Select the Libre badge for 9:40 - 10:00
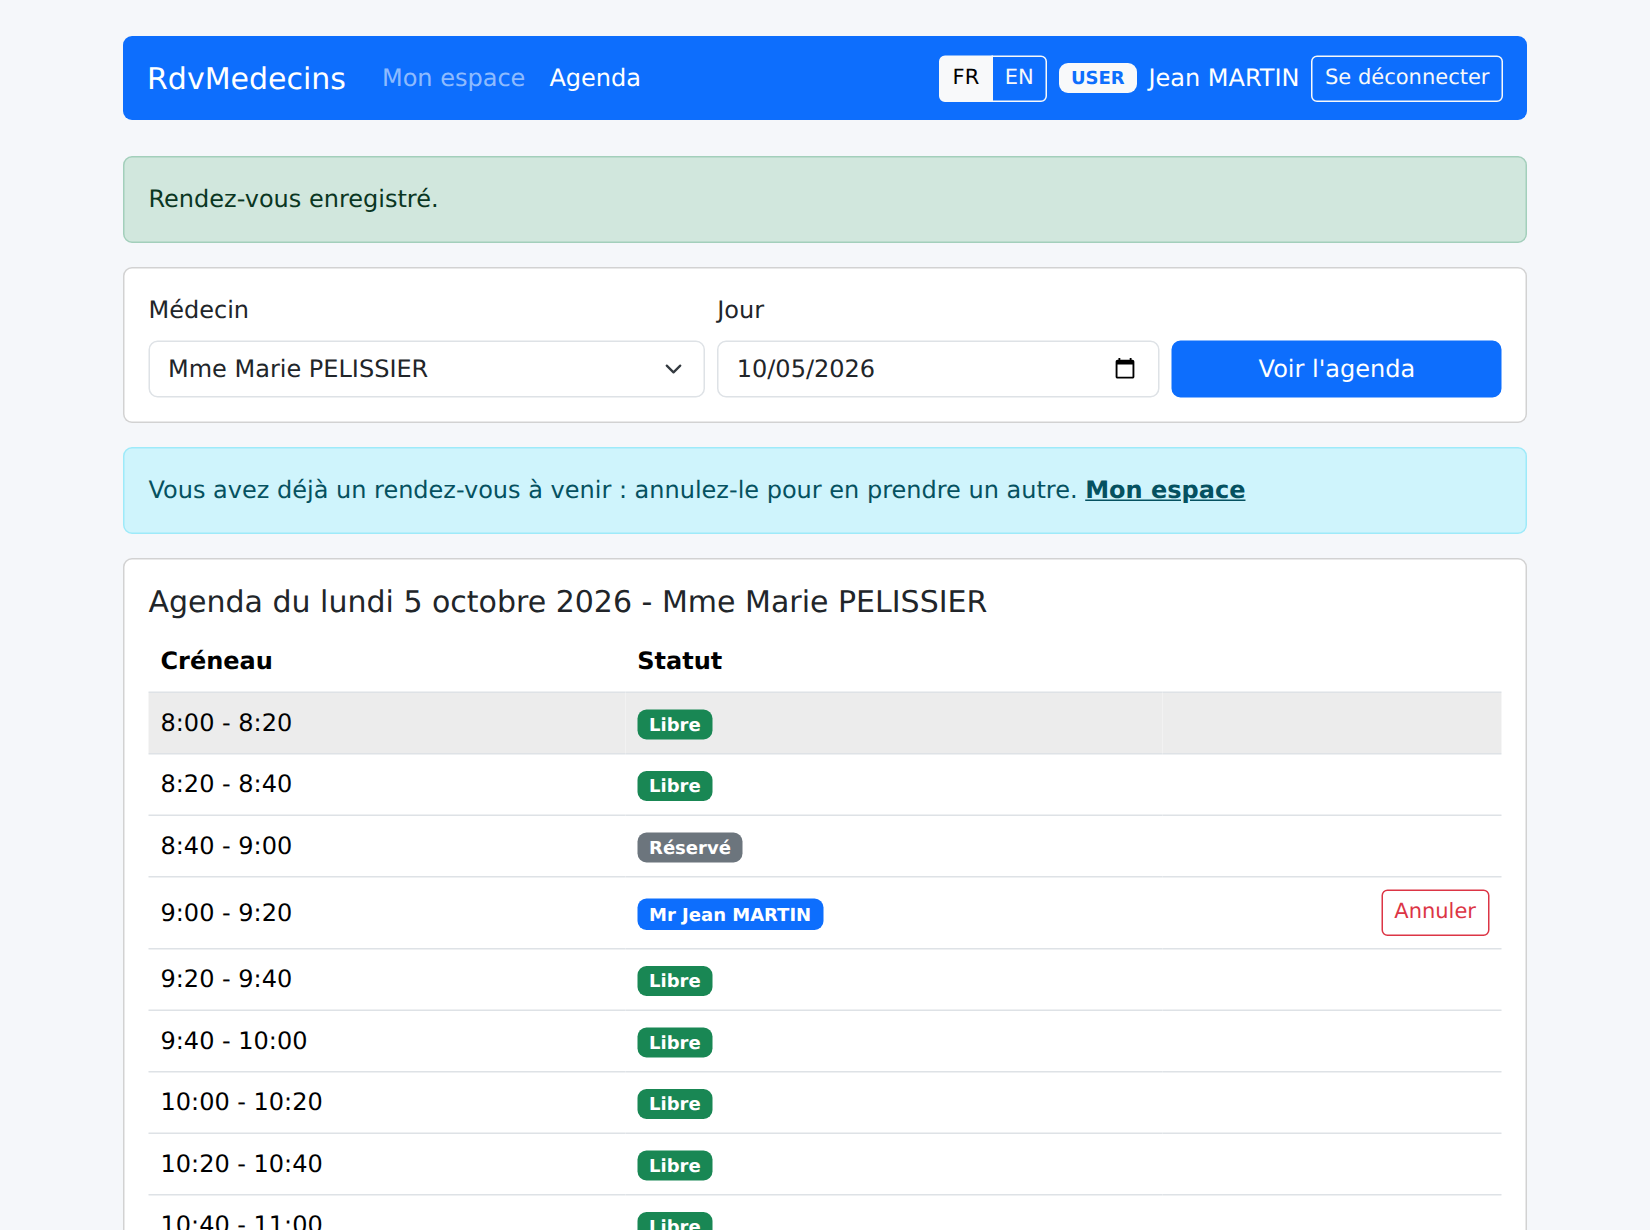Image resolution: width=1650 pixels, height=1230 pixels. [x=675, y=1043]
